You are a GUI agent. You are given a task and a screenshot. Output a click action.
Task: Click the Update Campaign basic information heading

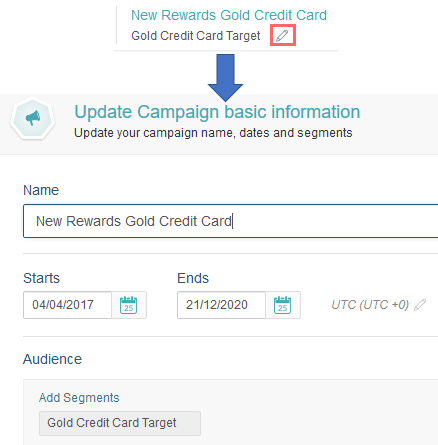point(217,112)
